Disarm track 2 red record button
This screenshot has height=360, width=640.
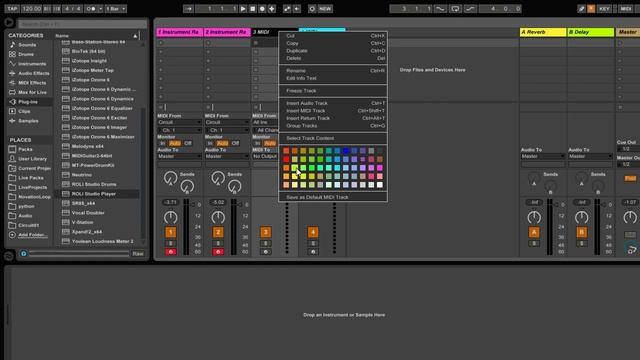pos(218,252)
